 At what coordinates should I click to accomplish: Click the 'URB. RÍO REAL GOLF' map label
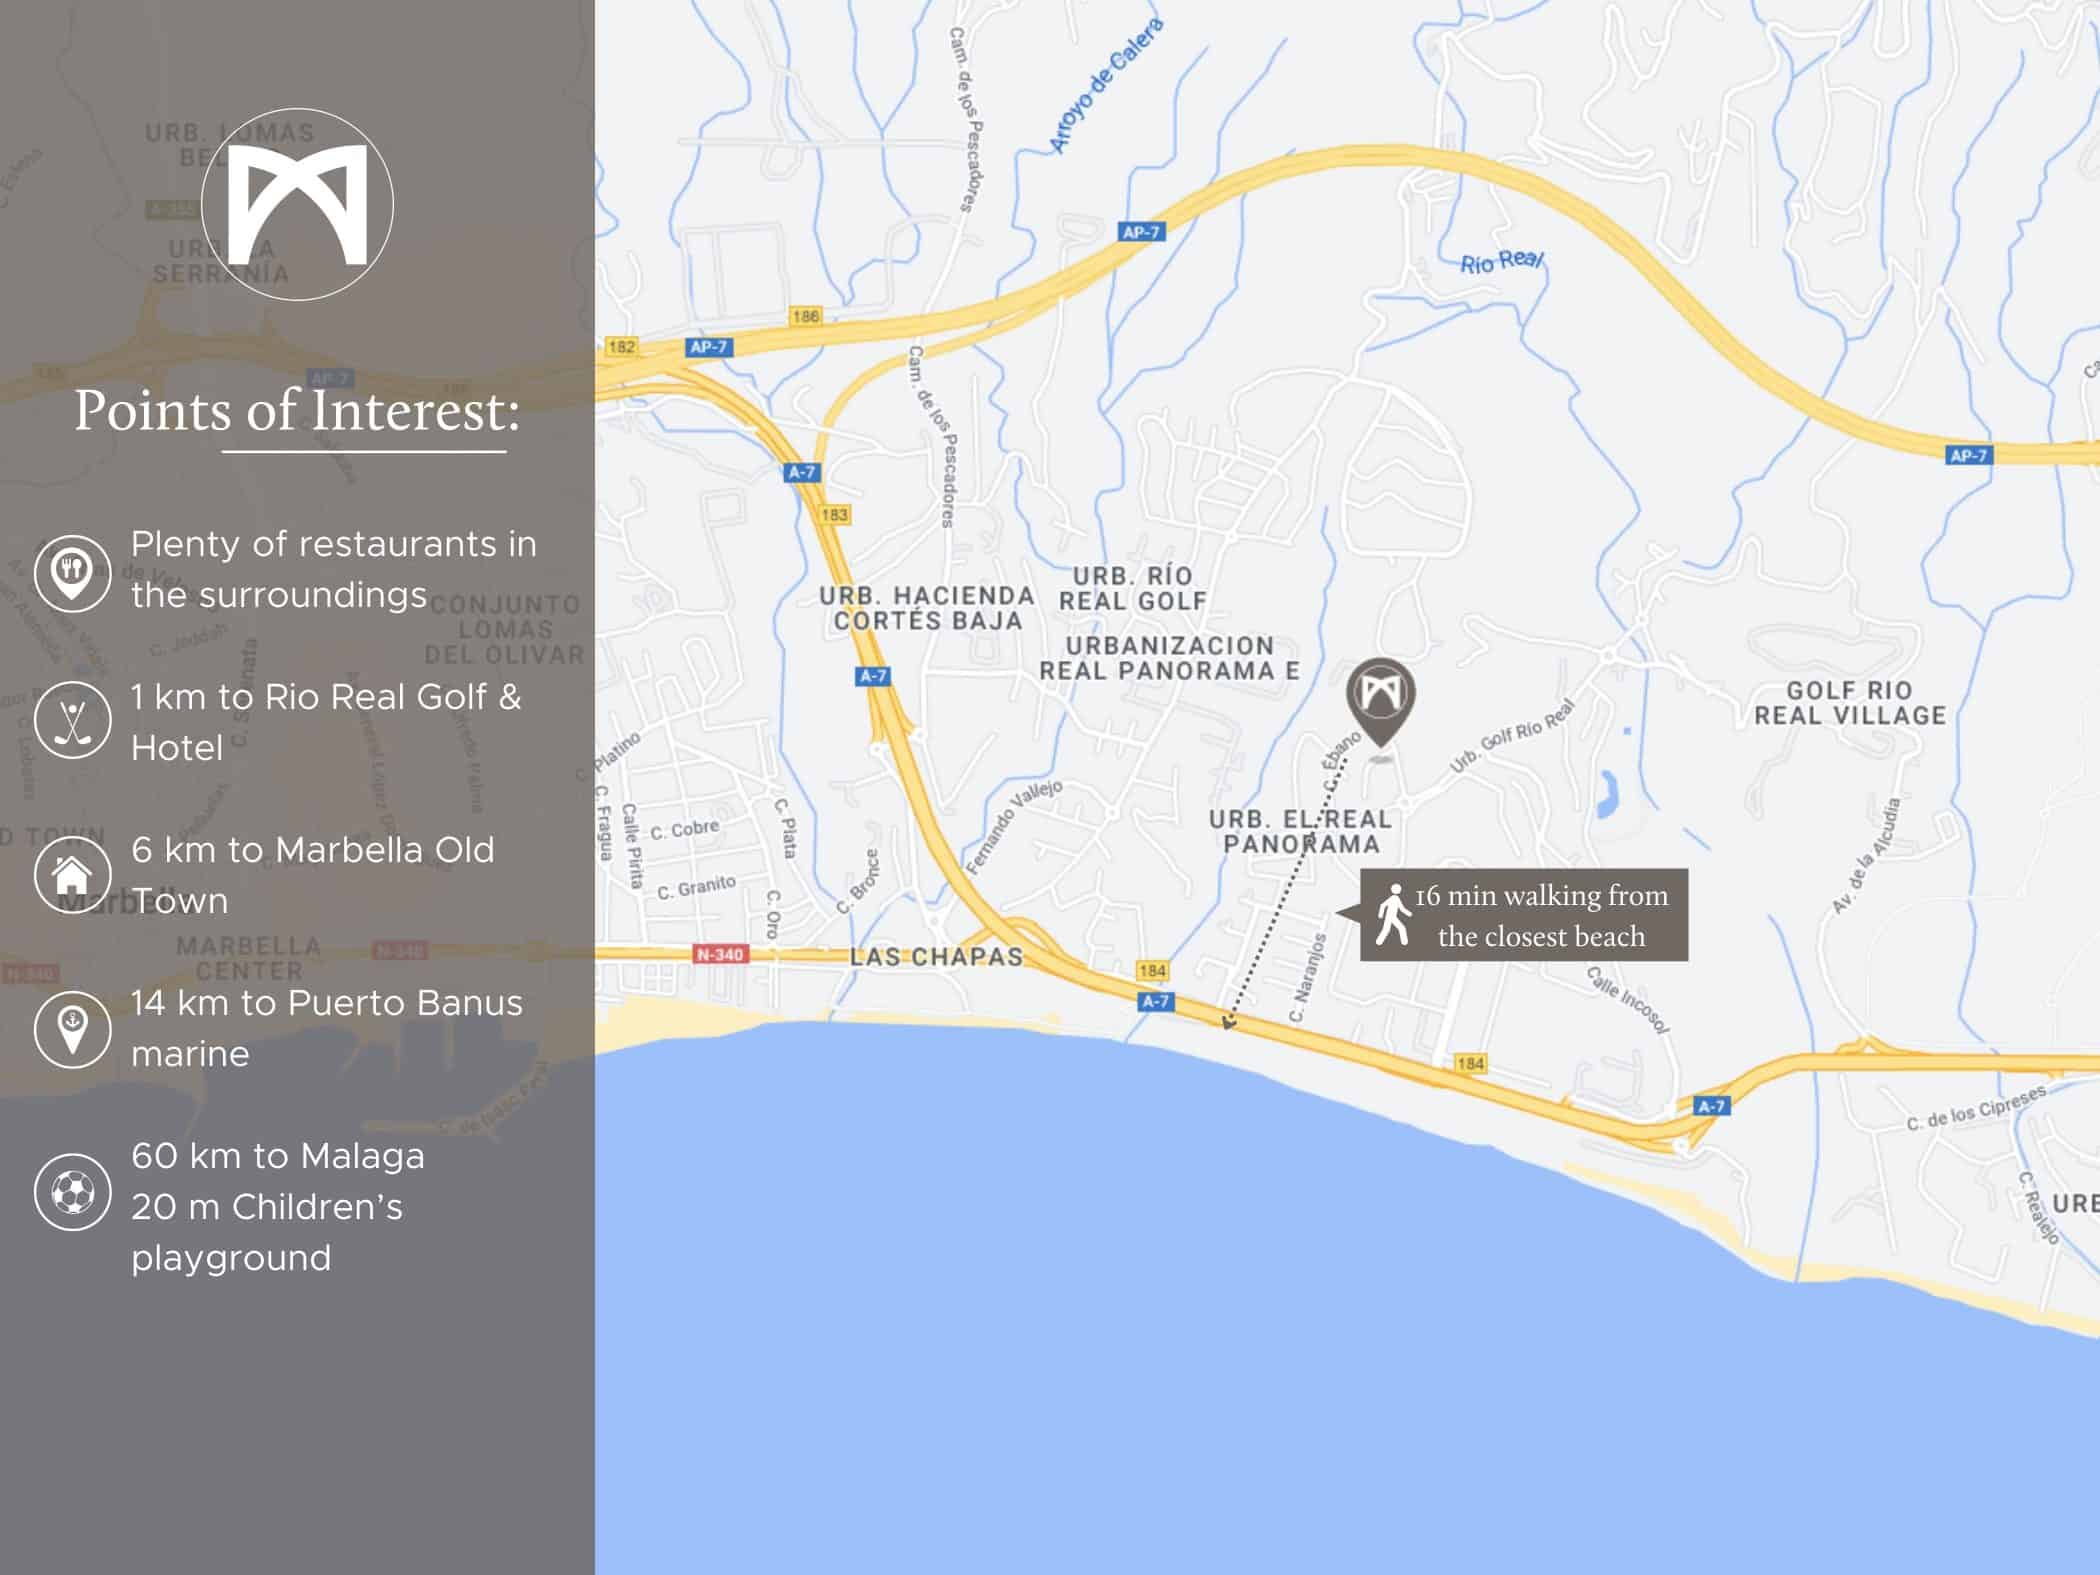tap(1133, 588)
